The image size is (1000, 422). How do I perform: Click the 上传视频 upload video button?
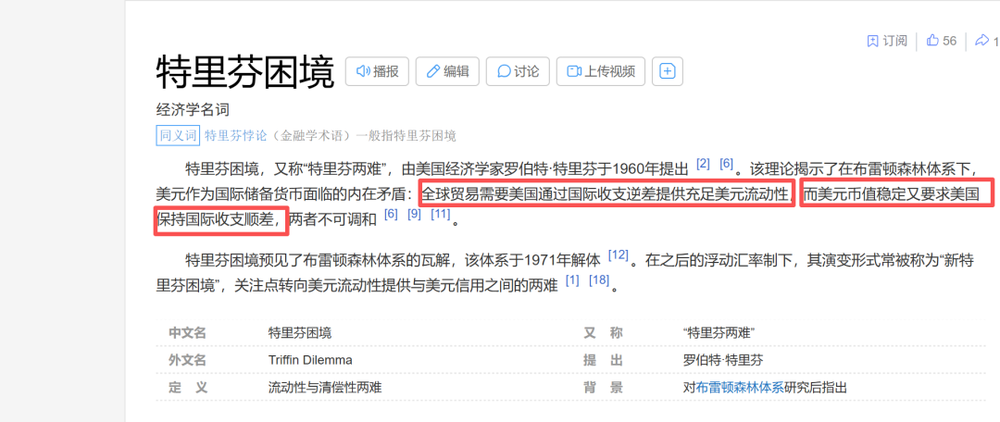tap(600, 71)
